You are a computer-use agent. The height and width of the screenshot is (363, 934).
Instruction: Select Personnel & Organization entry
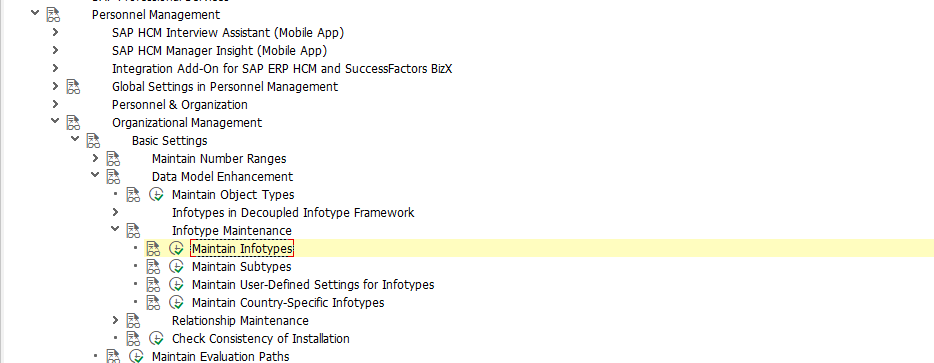pyautogui.click(x=180, y=104)
